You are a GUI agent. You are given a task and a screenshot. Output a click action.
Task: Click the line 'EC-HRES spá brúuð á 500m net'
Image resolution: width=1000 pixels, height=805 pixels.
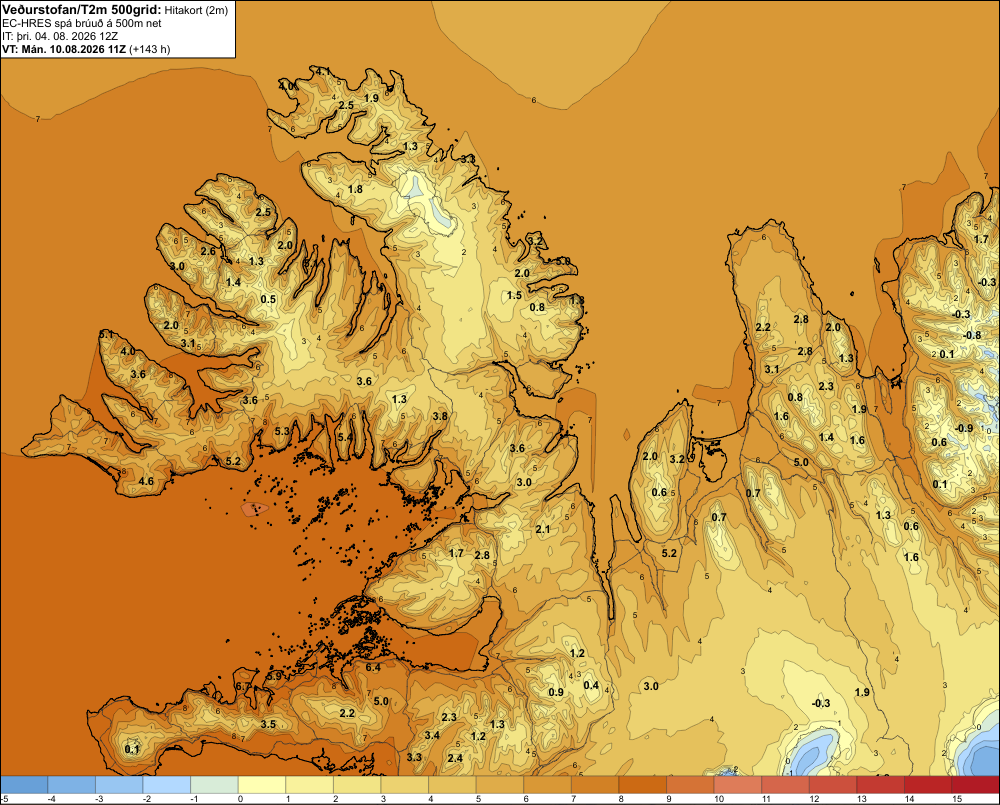pyautogui.click(x=82, y=23)
